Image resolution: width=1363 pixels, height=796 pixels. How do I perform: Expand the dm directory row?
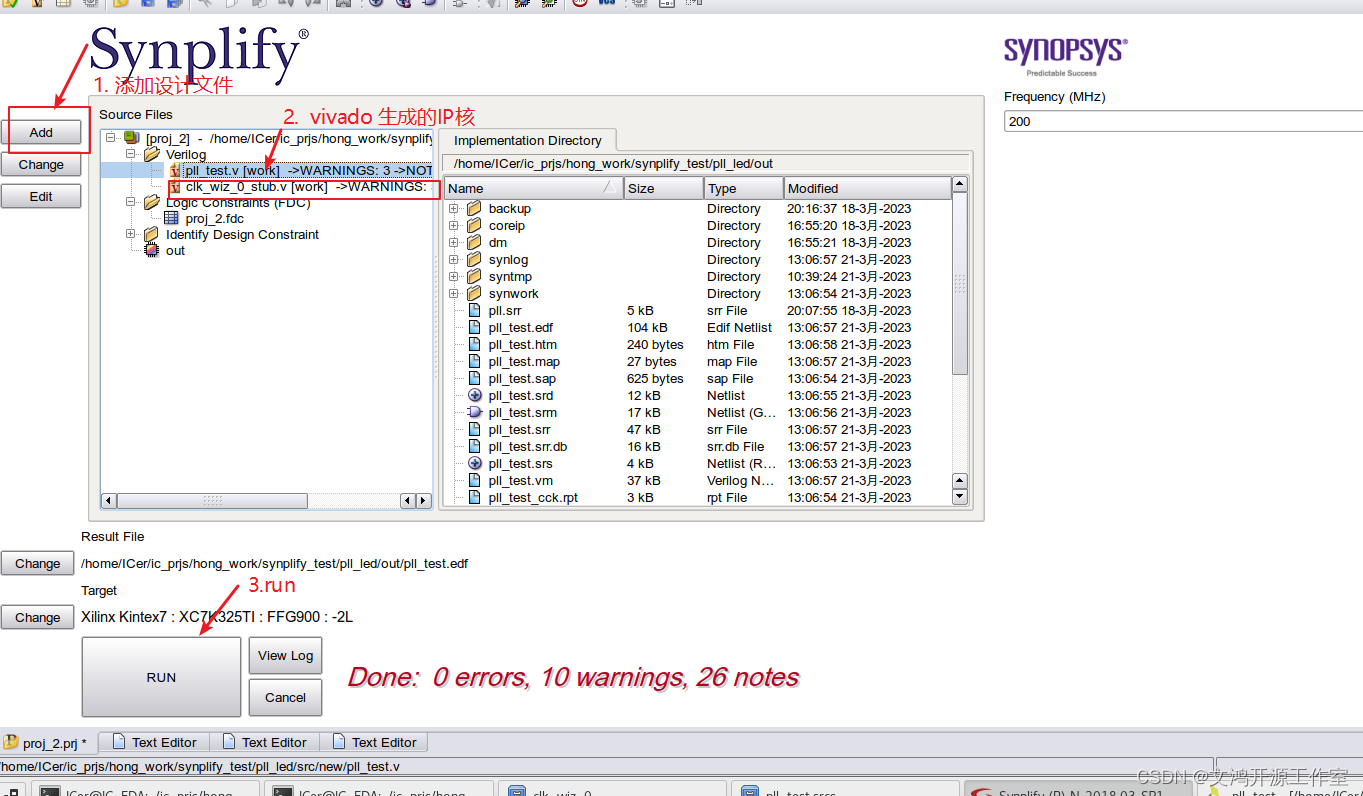click(x=454, y=243)
